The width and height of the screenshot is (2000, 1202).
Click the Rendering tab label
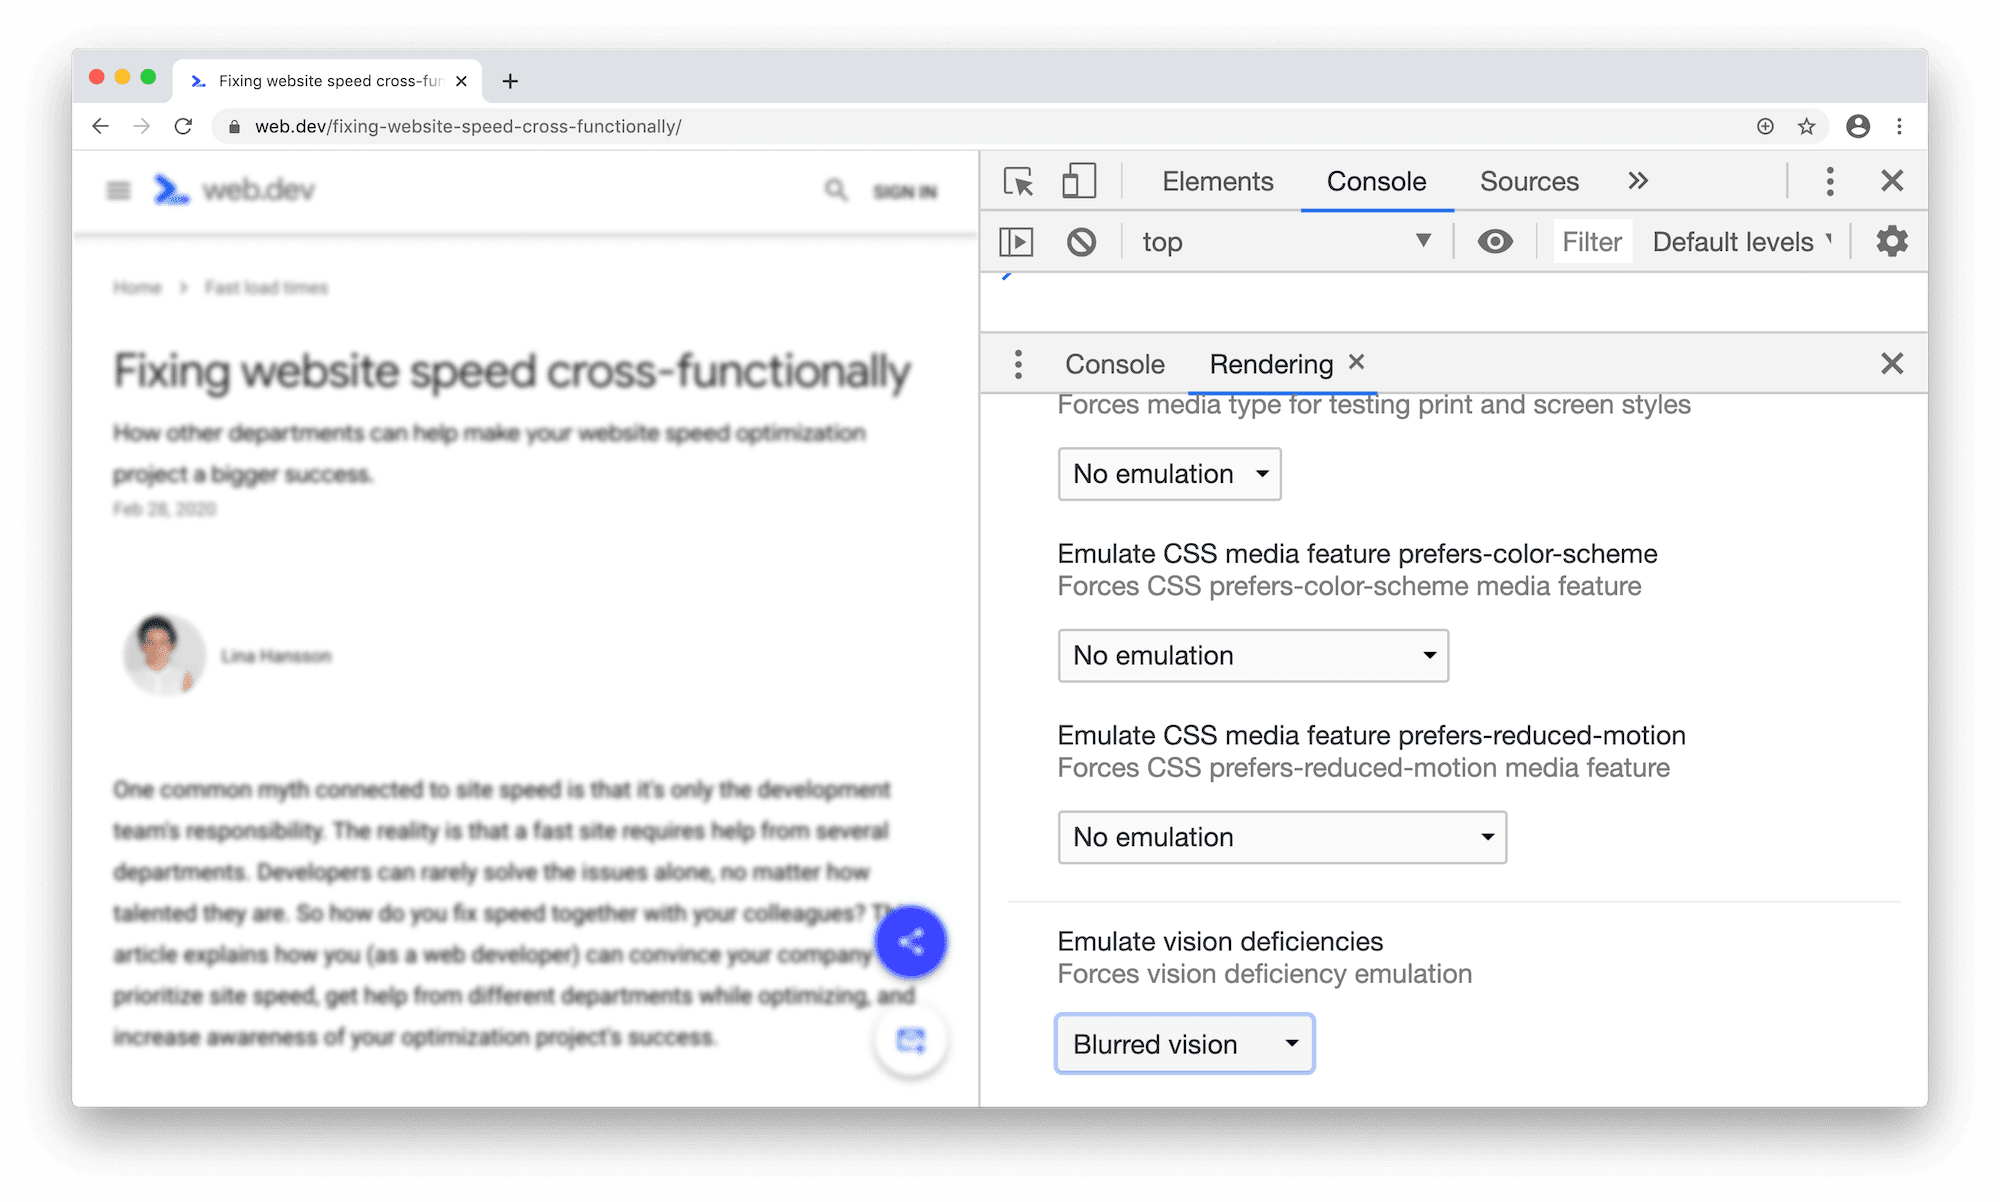click(1270, 363)
